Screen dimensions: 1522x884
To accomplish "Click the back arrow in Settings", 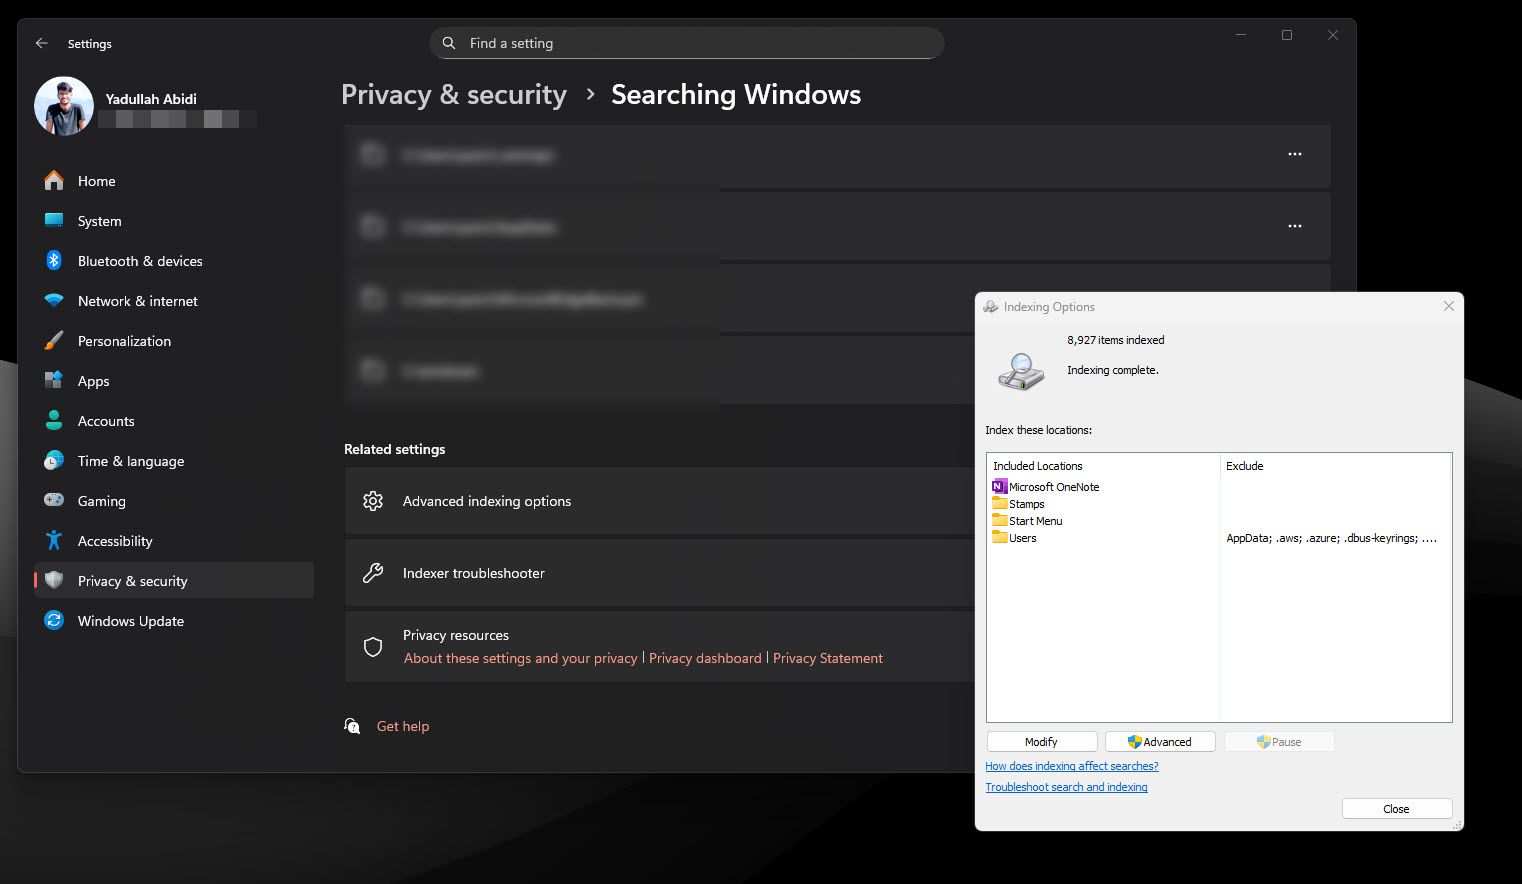I will tap(41, 43).
